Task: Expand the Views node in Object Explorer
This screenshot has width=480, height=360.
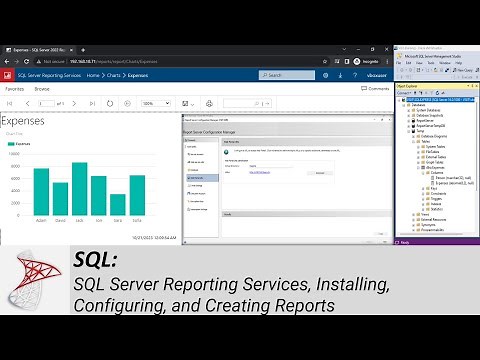Action: 414,214
